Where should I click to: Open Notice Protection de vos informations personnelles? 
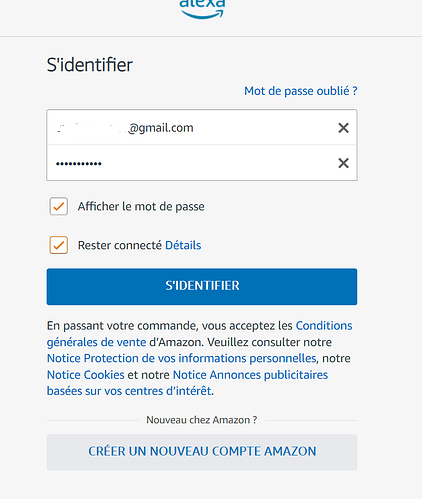[181, 358]
